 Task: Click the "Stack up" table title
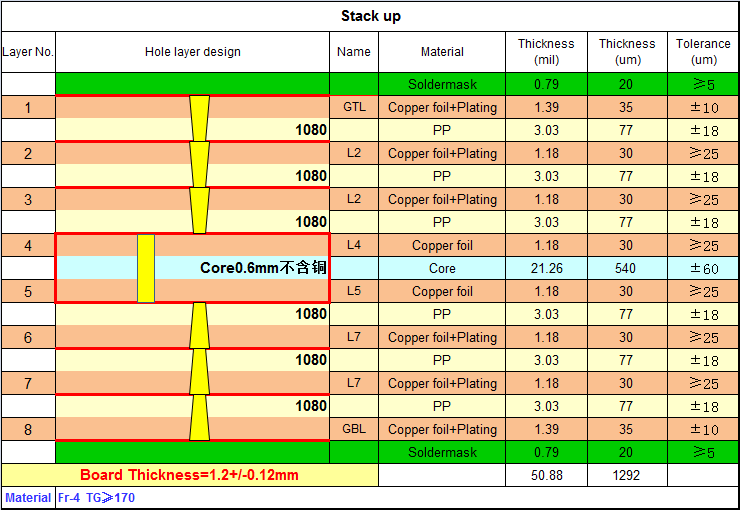[370, 16]
